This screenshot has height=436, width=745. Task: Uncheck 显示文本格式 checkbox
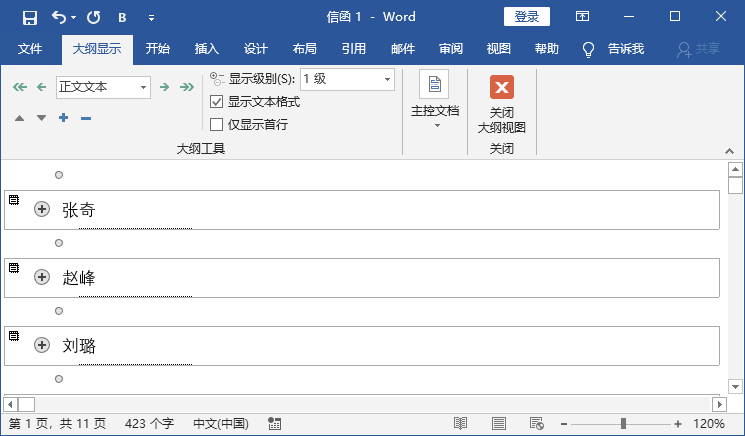216,102
